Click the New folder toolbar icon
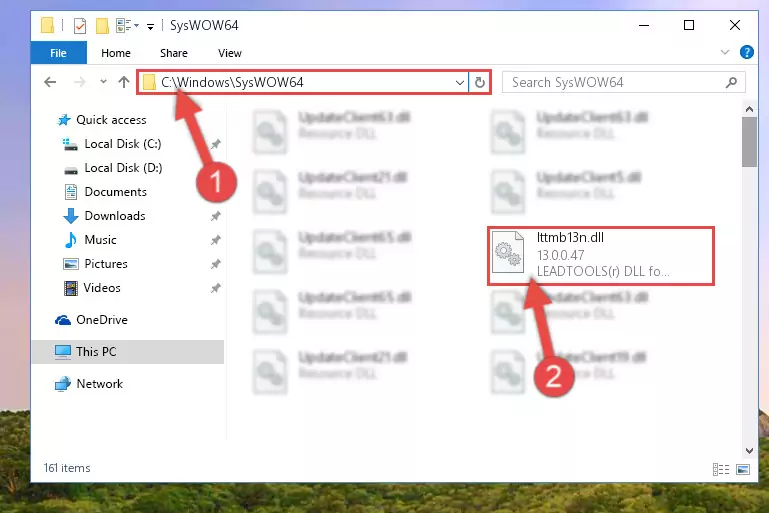 tap(102, 26)
